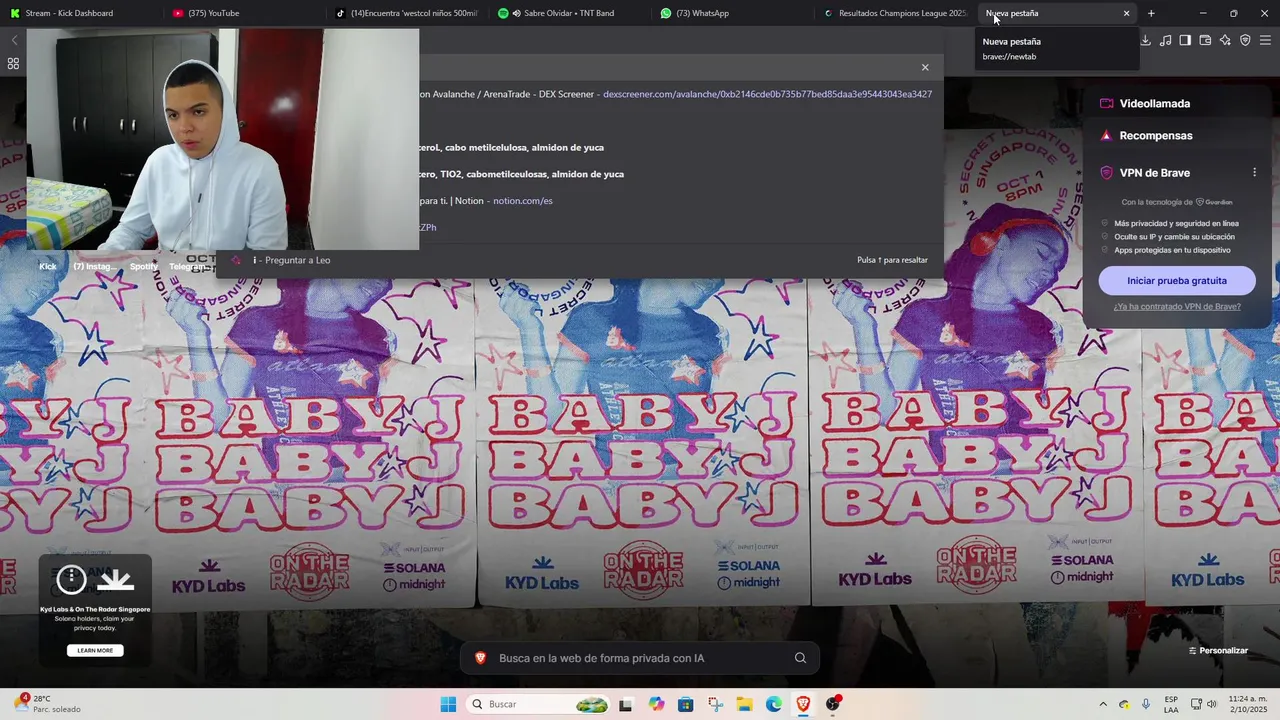Click the web search field 'Busca en la web'

[640, 658]
